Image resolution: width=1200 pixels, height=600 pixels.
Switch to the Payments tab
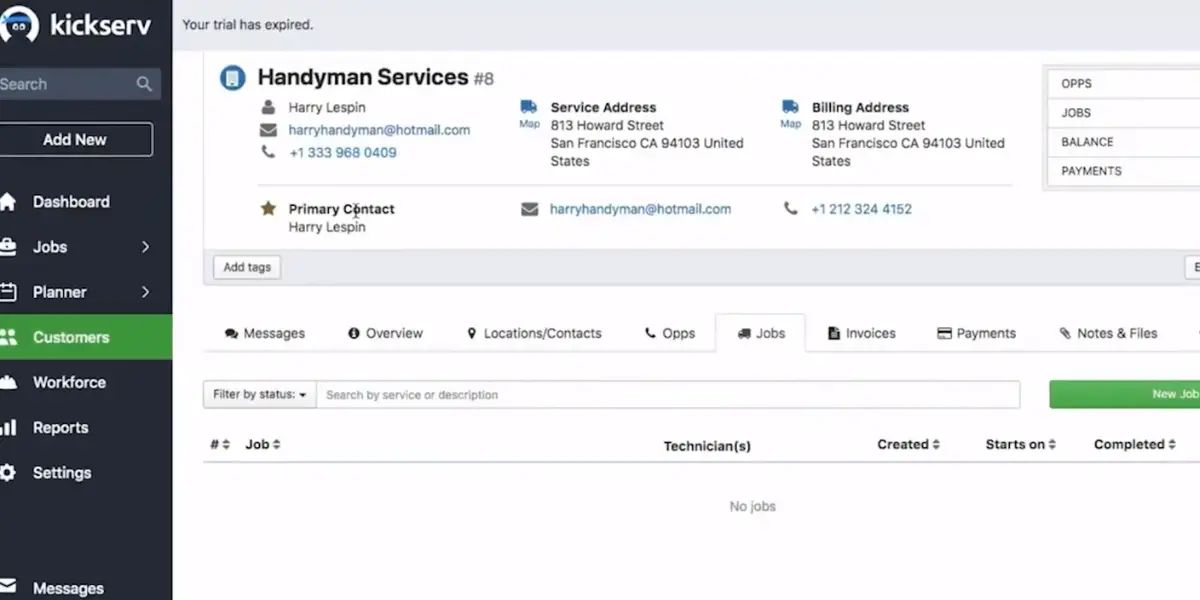[x=976, y=333]
